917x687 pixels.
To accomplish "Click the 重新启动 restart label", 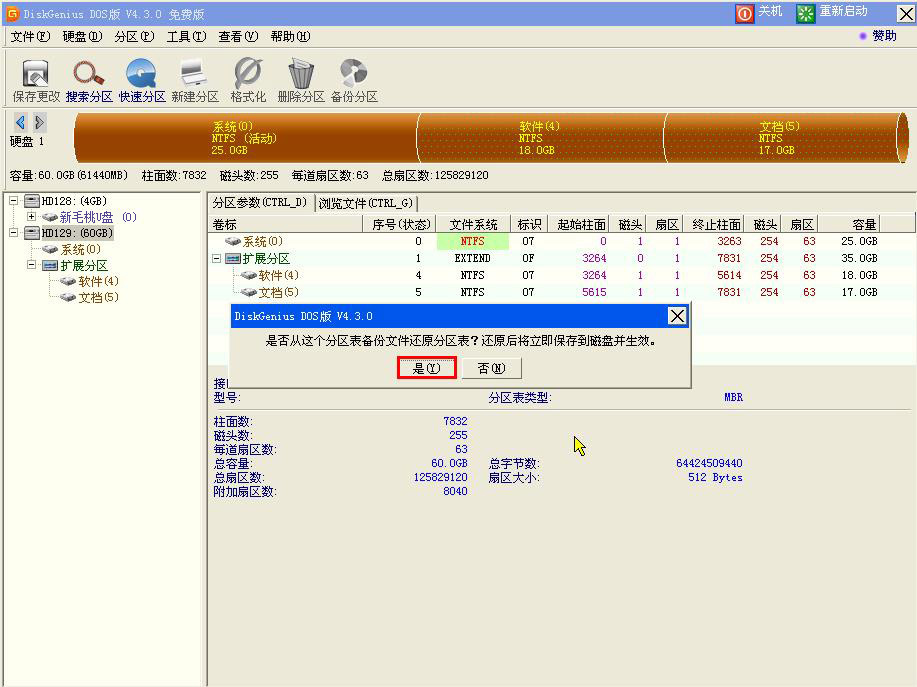I will coord(843,12).
